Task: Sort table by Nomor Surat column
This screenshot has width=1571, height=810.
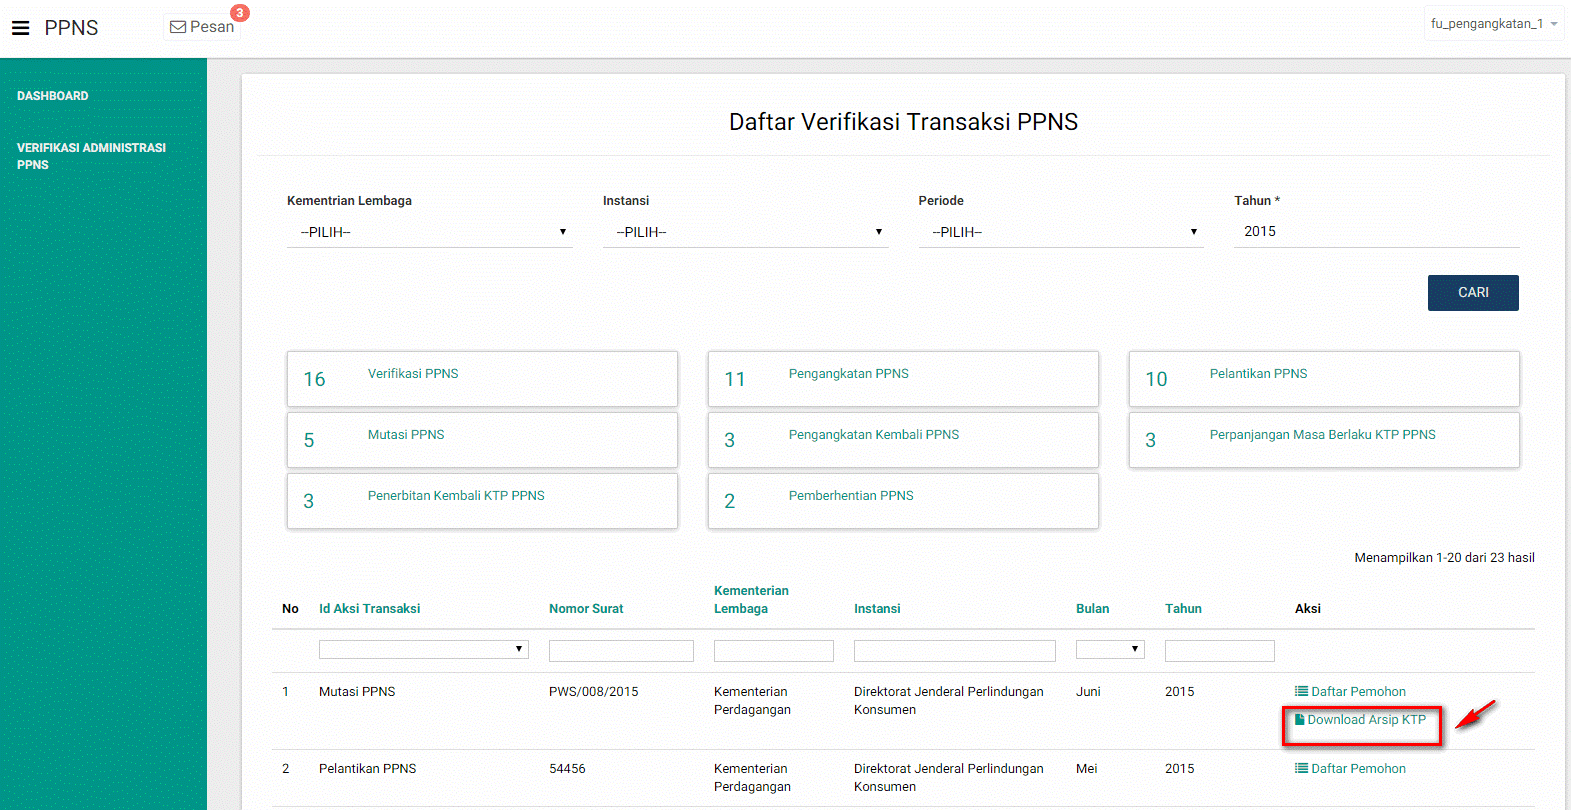Action: pyautogui.click(x=586, y=608)
